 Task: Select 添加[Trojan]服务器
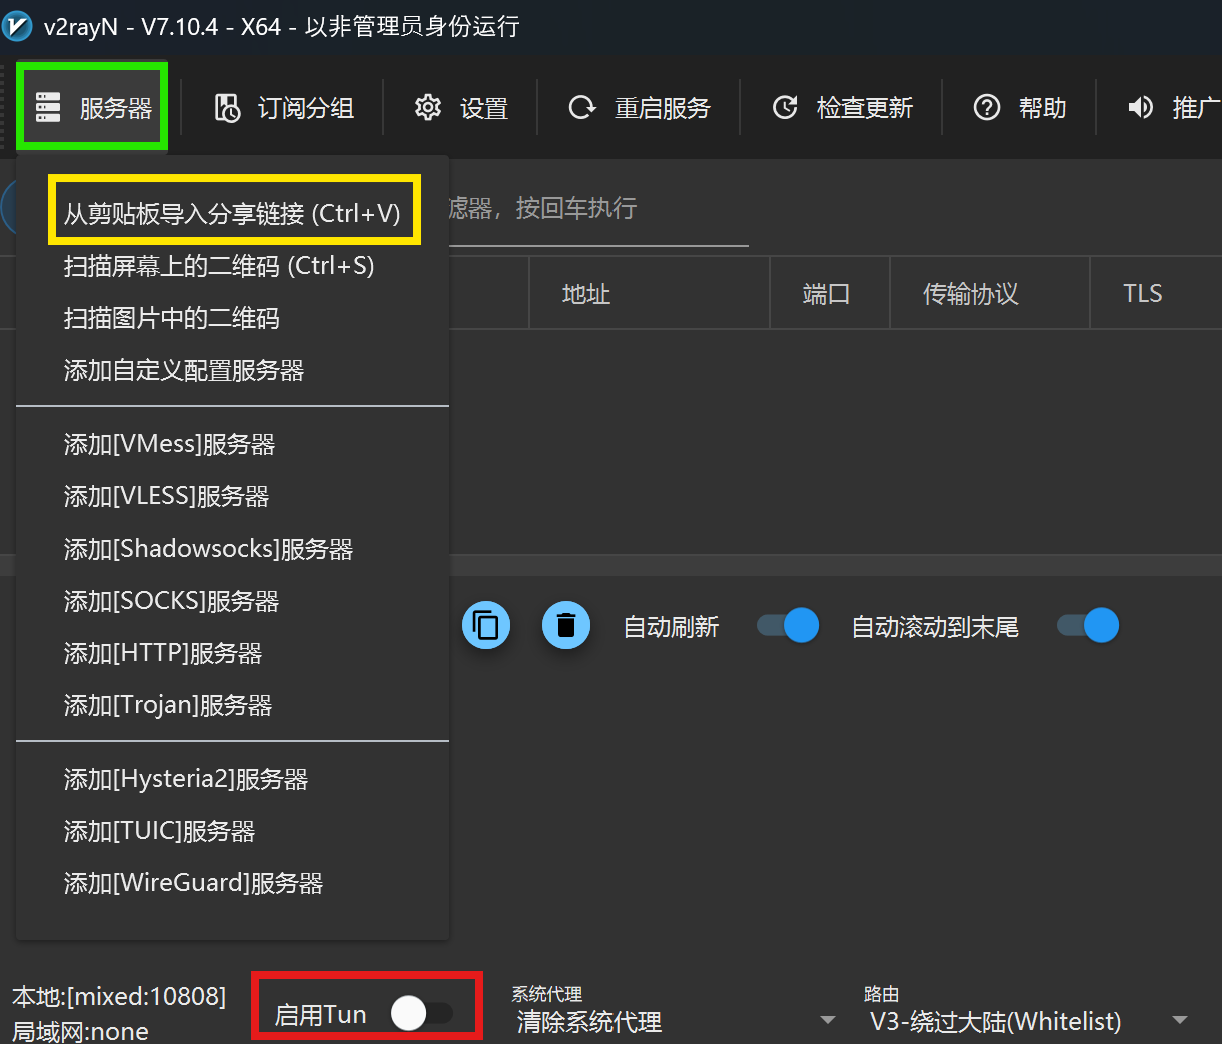click(233, 705)
